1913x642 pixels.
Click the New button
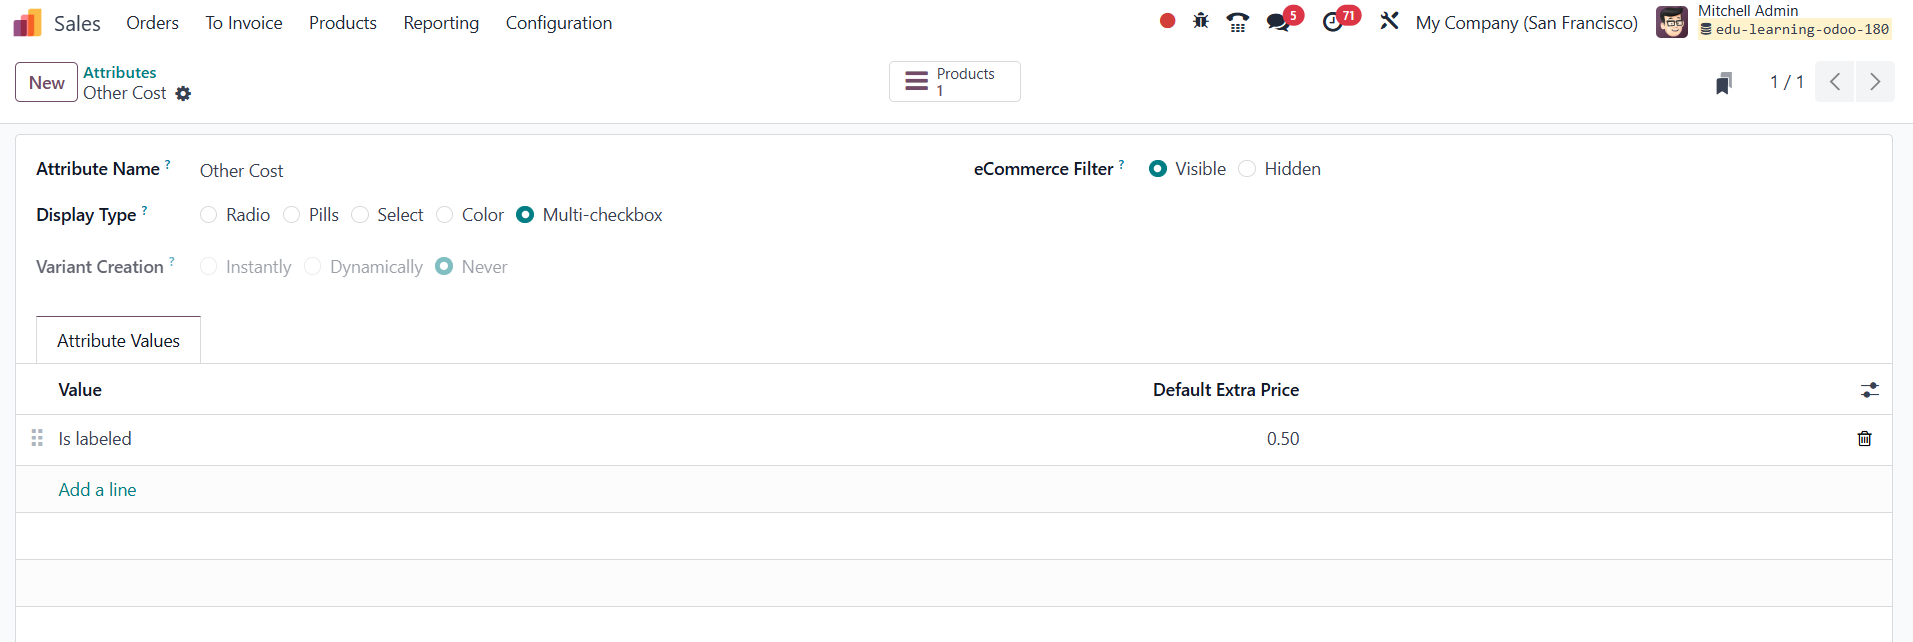(46, 82)
